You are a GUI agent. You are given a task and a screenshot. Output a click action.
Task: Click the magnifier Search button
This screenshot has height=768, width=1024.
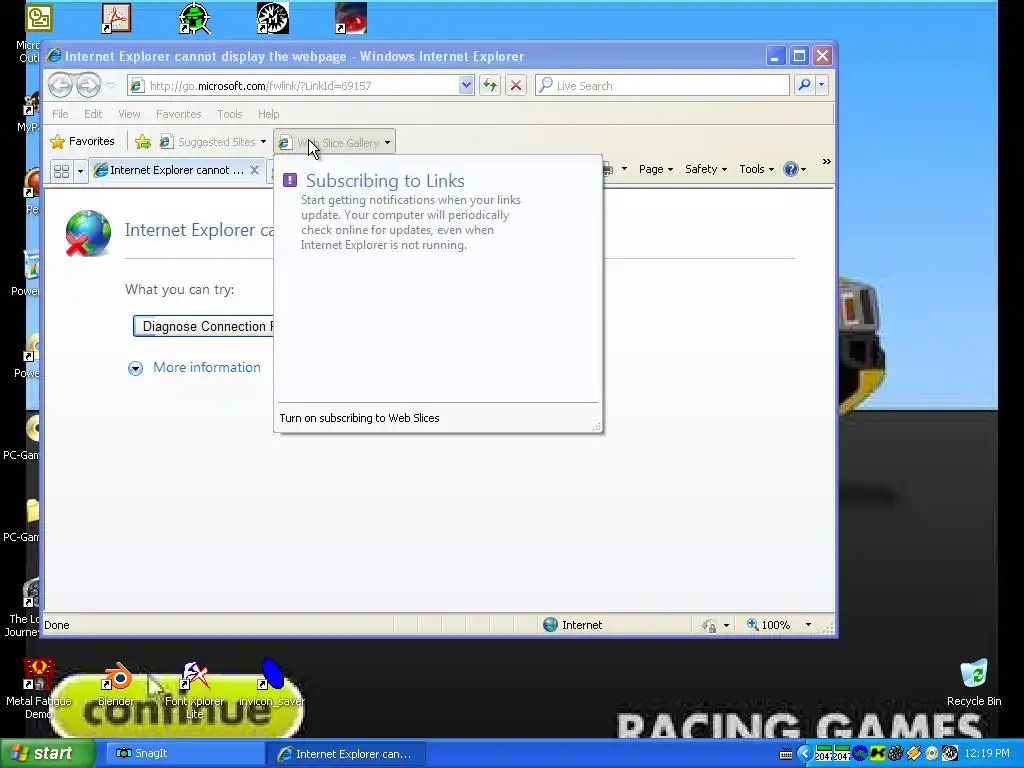[x=805, y=85]
